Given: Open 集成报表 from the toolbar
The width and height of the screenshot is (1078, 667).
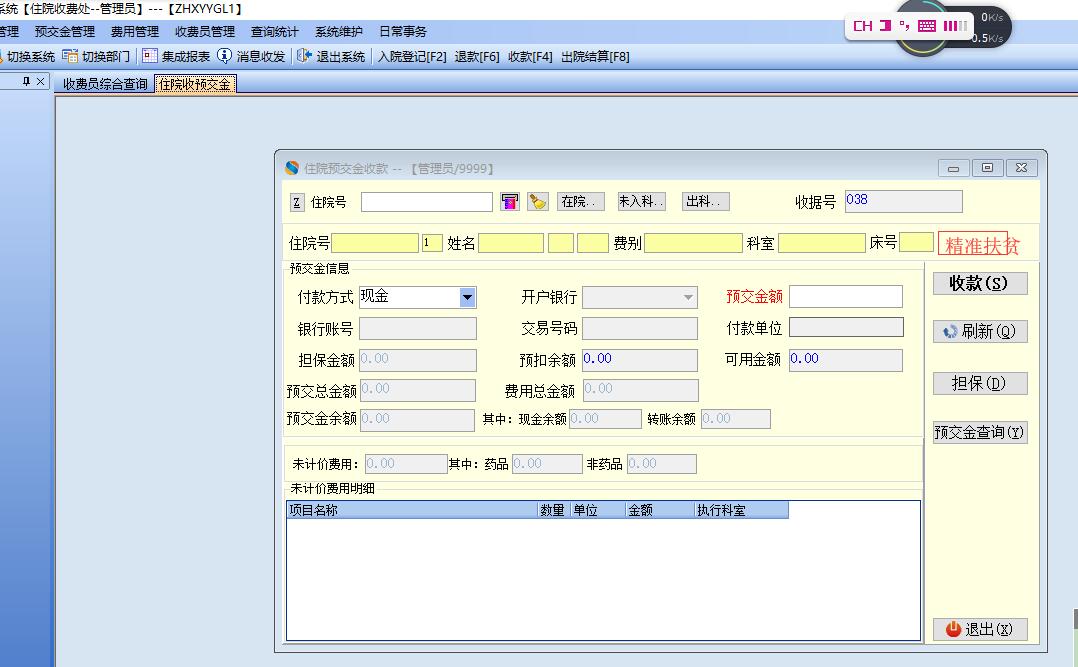Looking at the screenshot, I should pos(176,56).
